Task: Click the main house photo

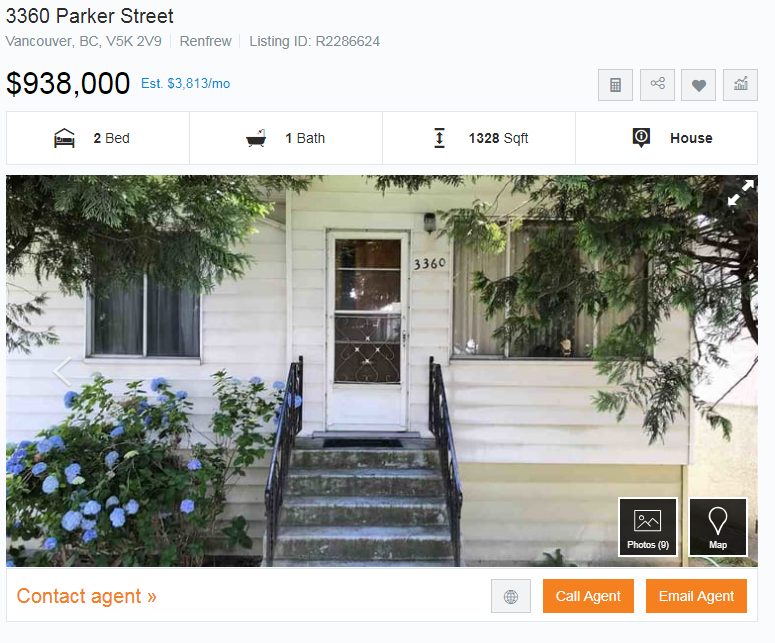Action: pos(382,371)
